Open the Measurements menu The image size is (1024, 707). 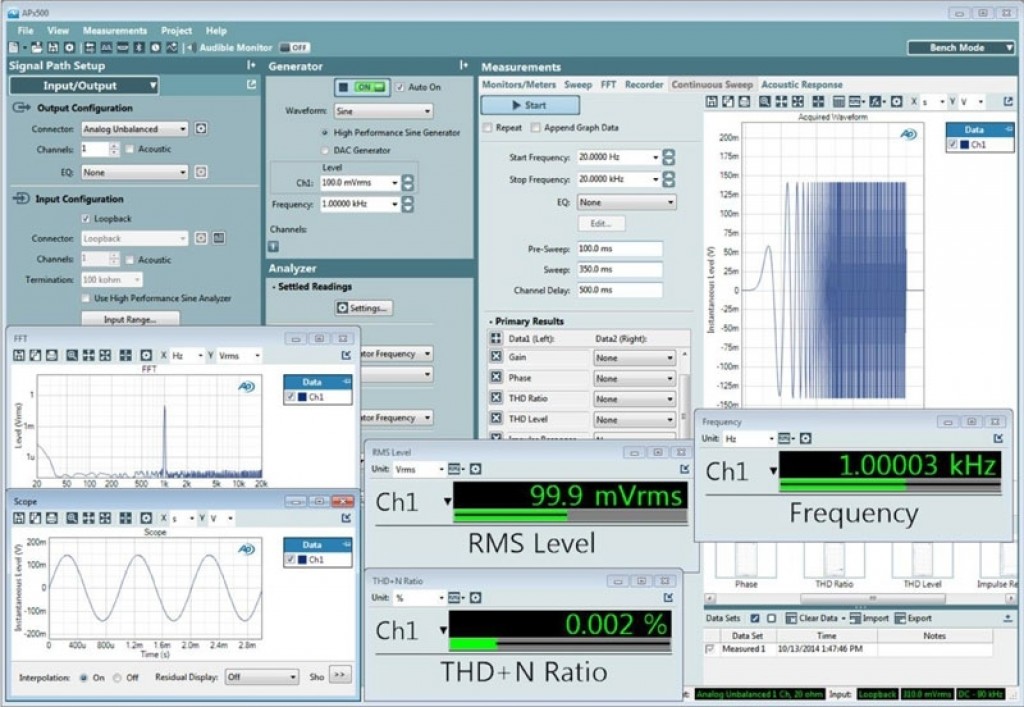[x=115, y=29]
